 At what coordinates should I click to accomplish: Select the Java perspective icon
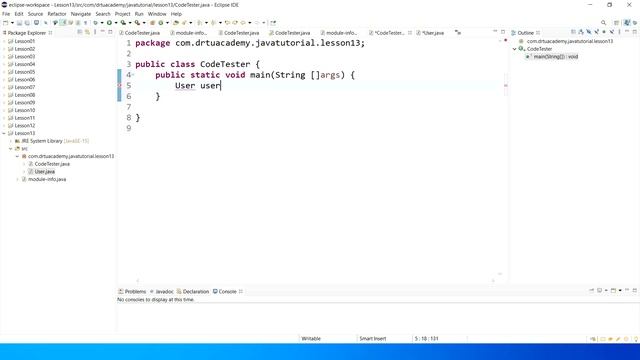tap(627, 23)
